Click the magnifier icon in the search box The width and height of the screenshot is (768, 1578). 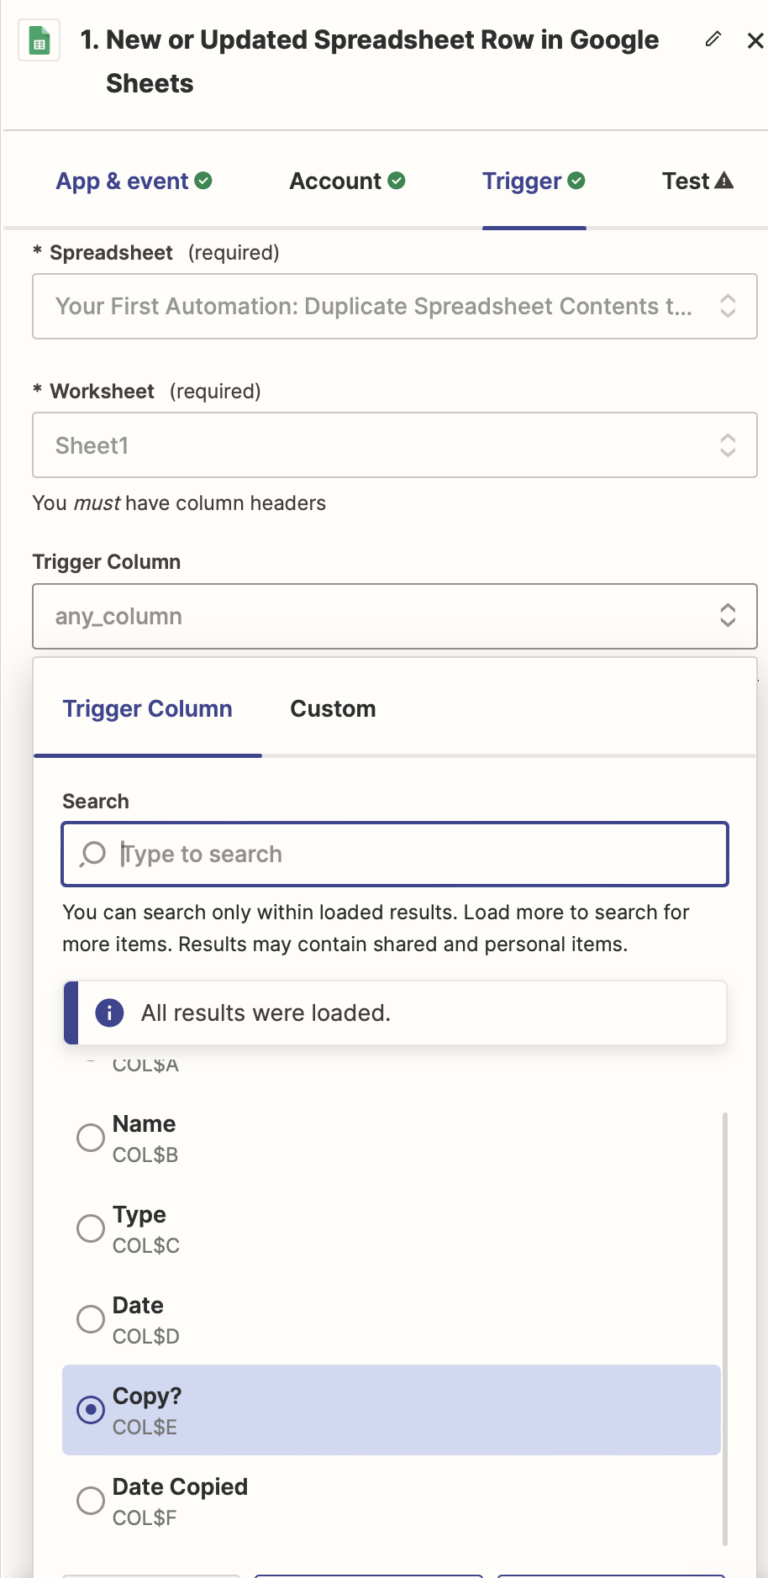[x=92, y=854]
